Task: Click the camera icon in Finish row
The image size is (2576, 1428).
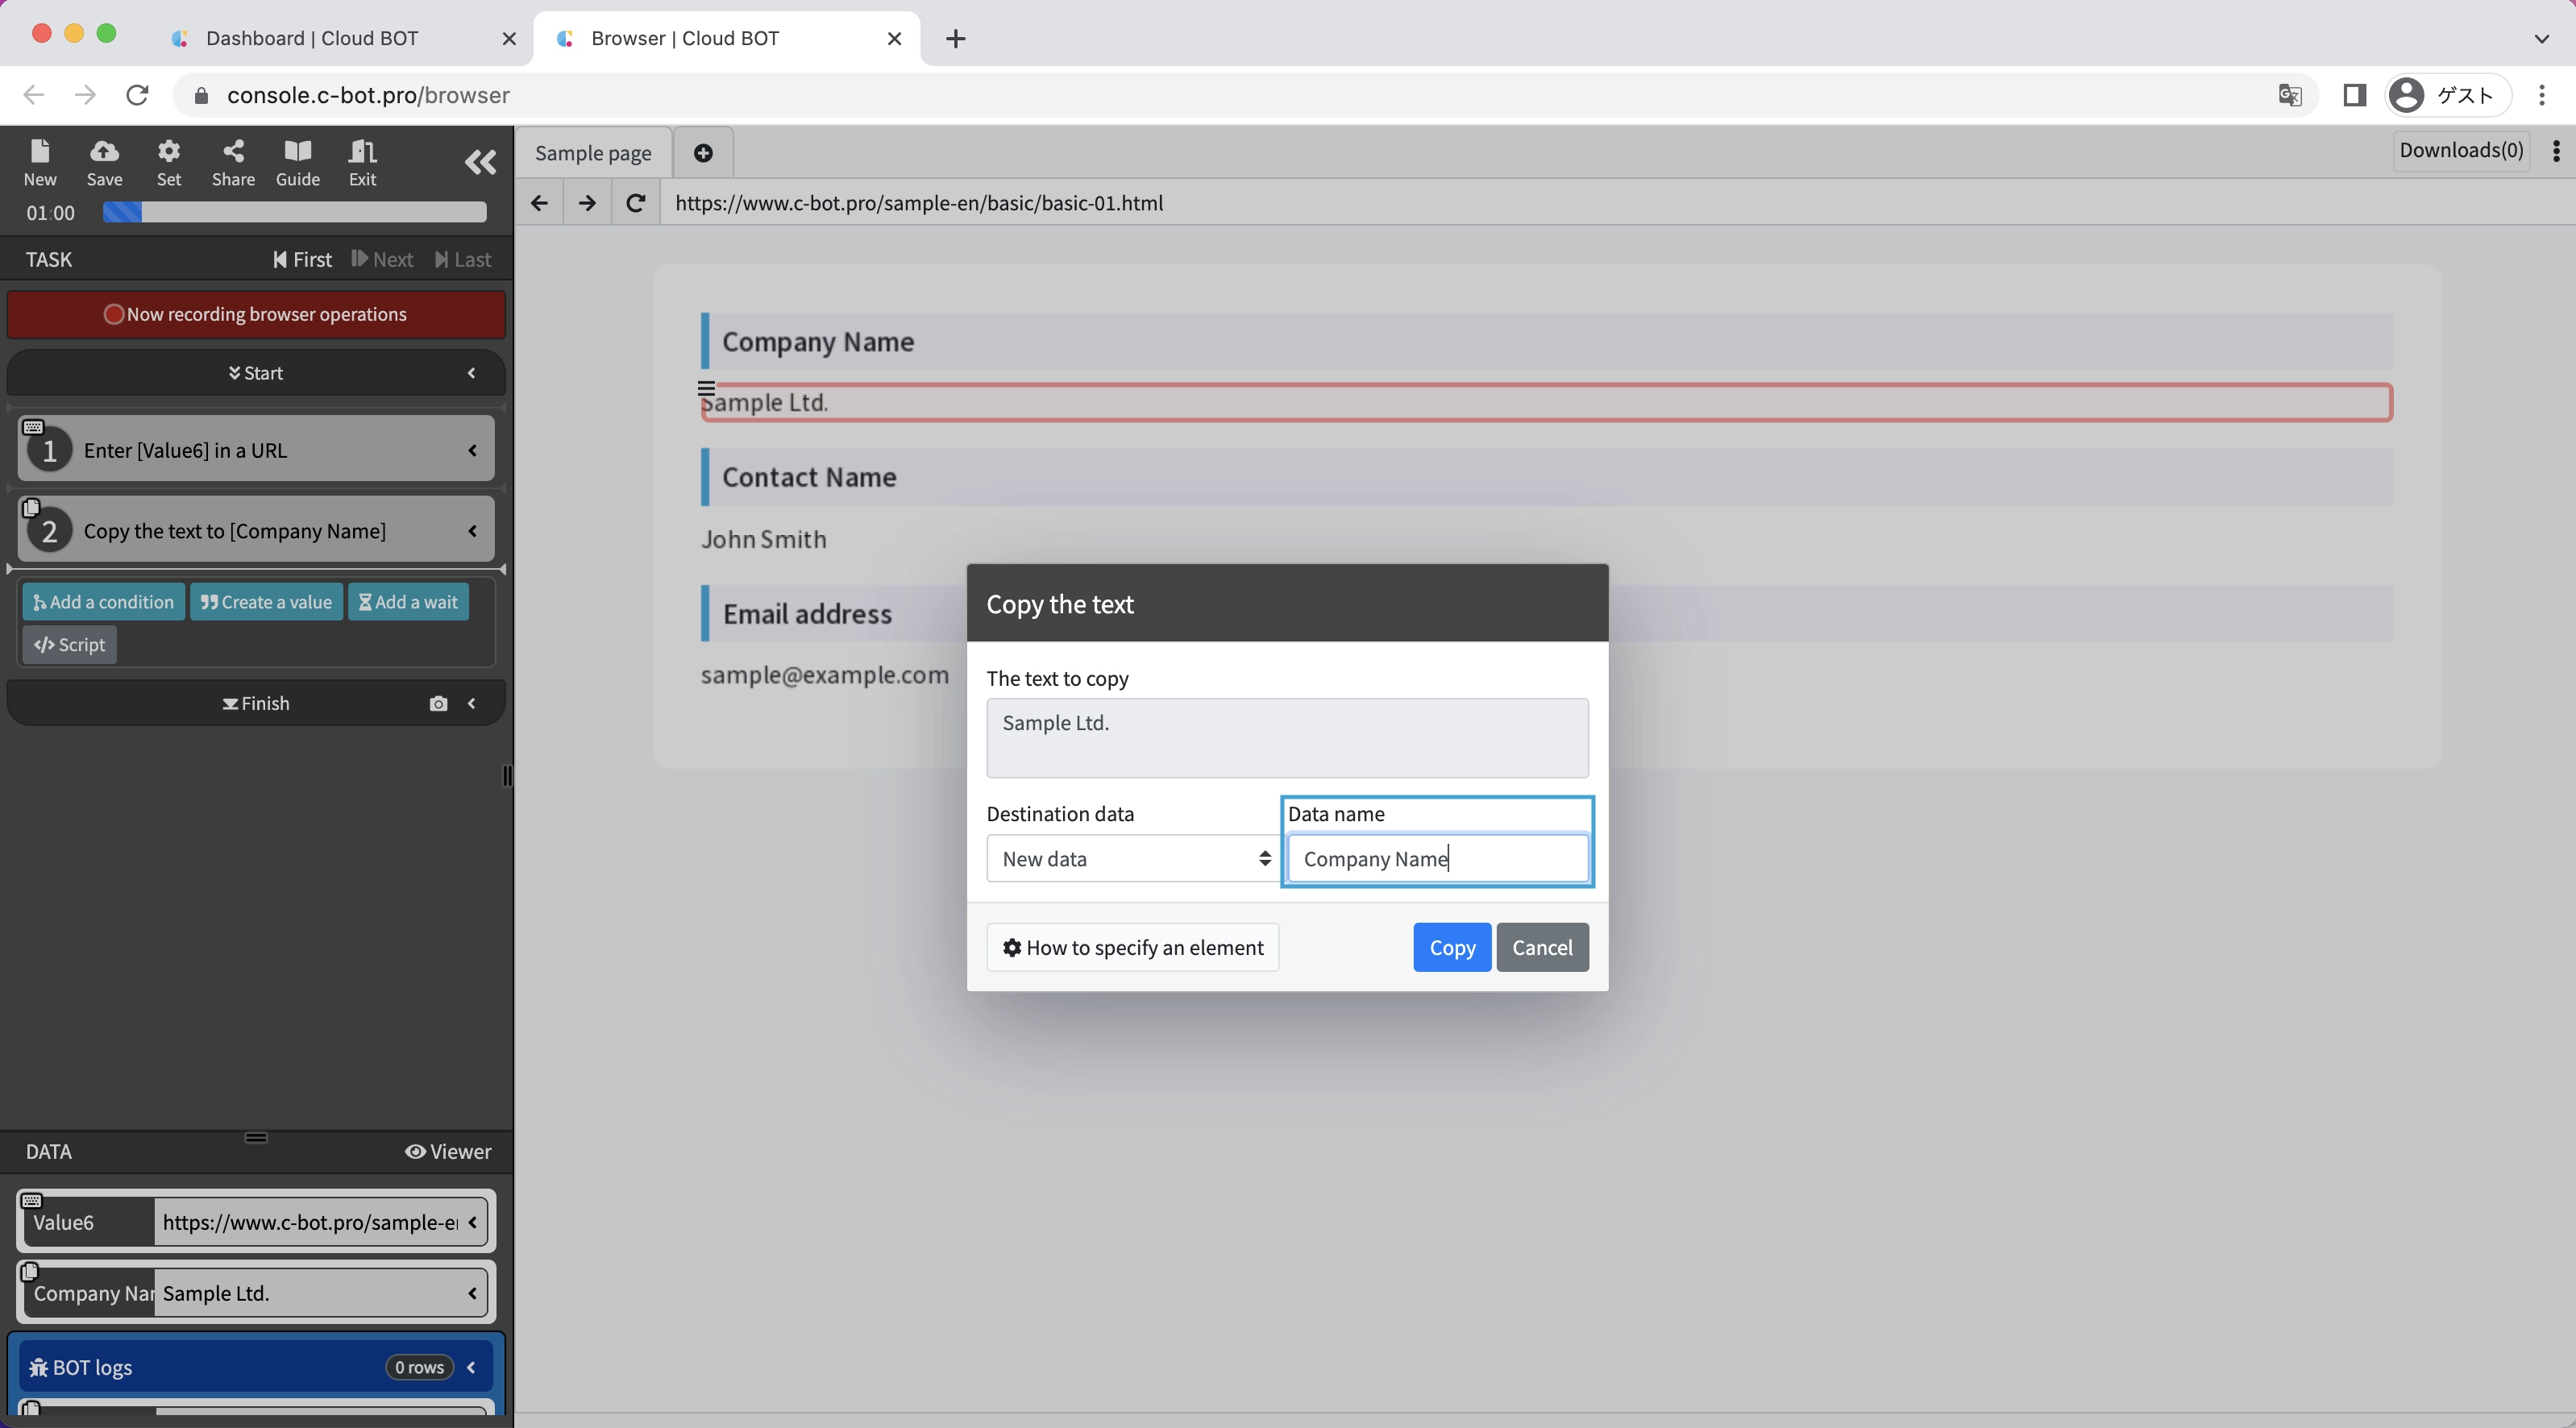Action: pyautogui.click(x=438, y=704)
